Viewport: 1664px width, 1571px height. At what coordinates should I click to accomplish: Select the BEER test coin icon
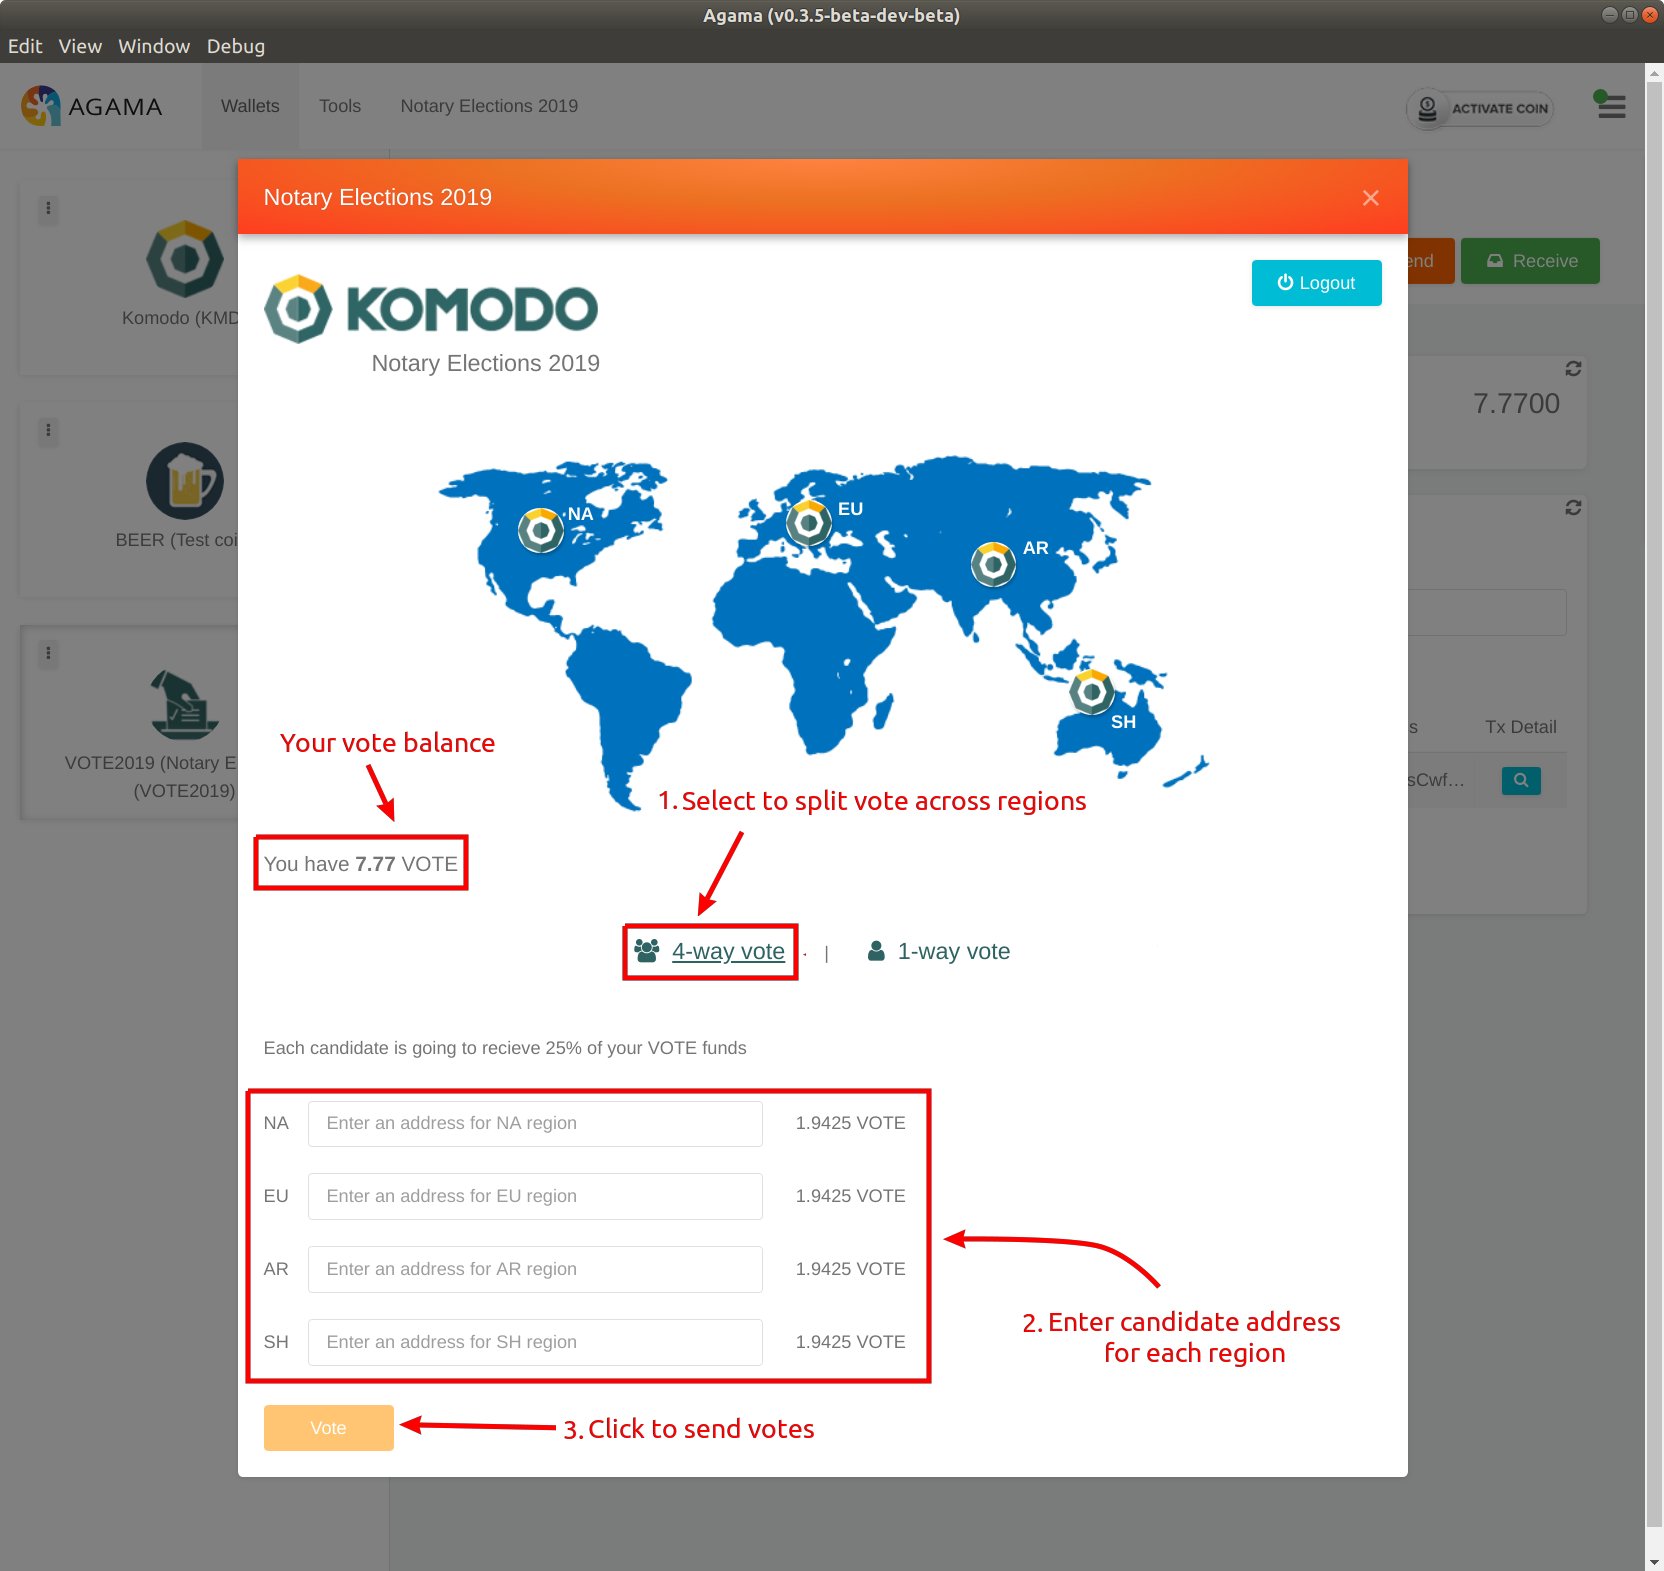click(x=185, y=481)
